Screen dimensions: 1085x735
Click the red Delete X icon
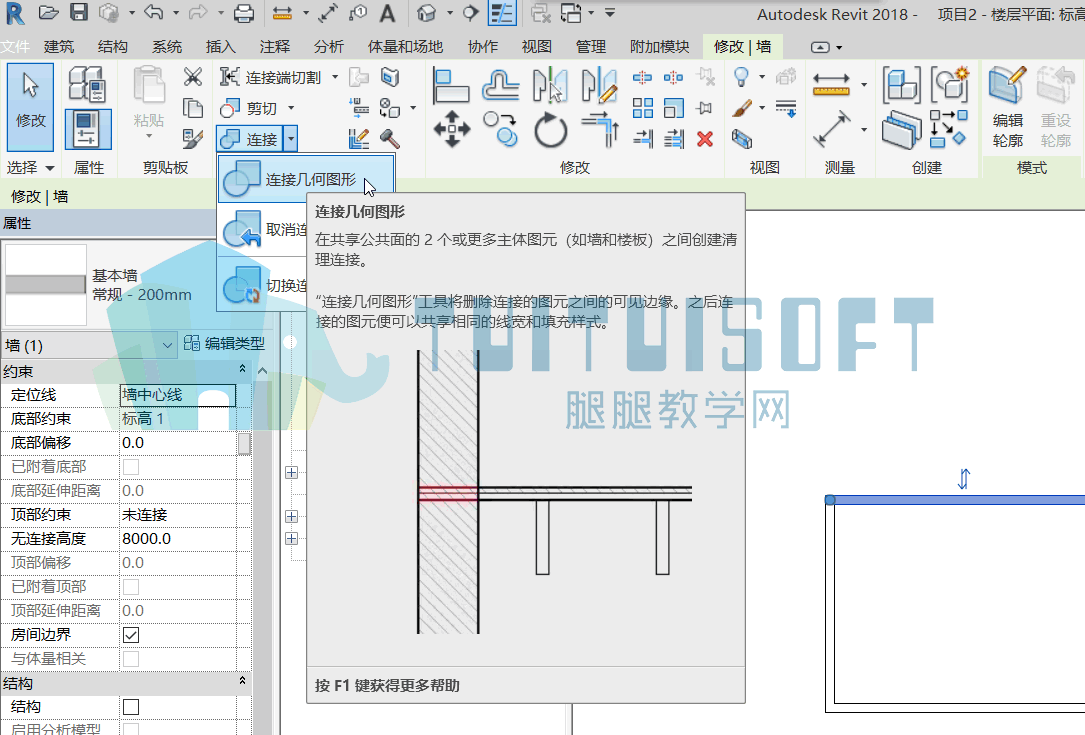[x=704, y=140]
